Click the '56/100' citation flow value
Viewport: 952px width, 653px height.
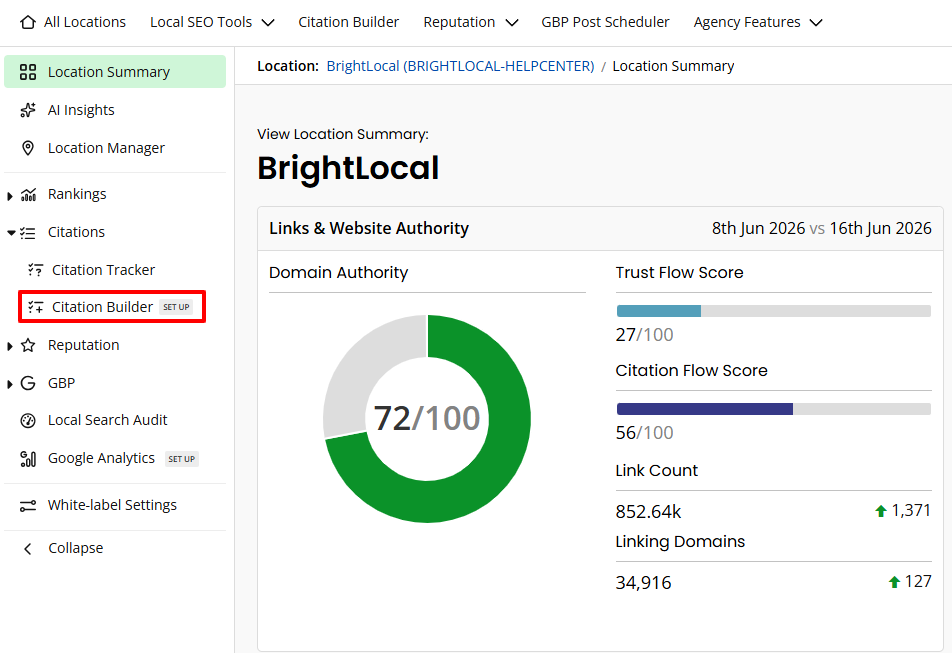coord(644,433)
